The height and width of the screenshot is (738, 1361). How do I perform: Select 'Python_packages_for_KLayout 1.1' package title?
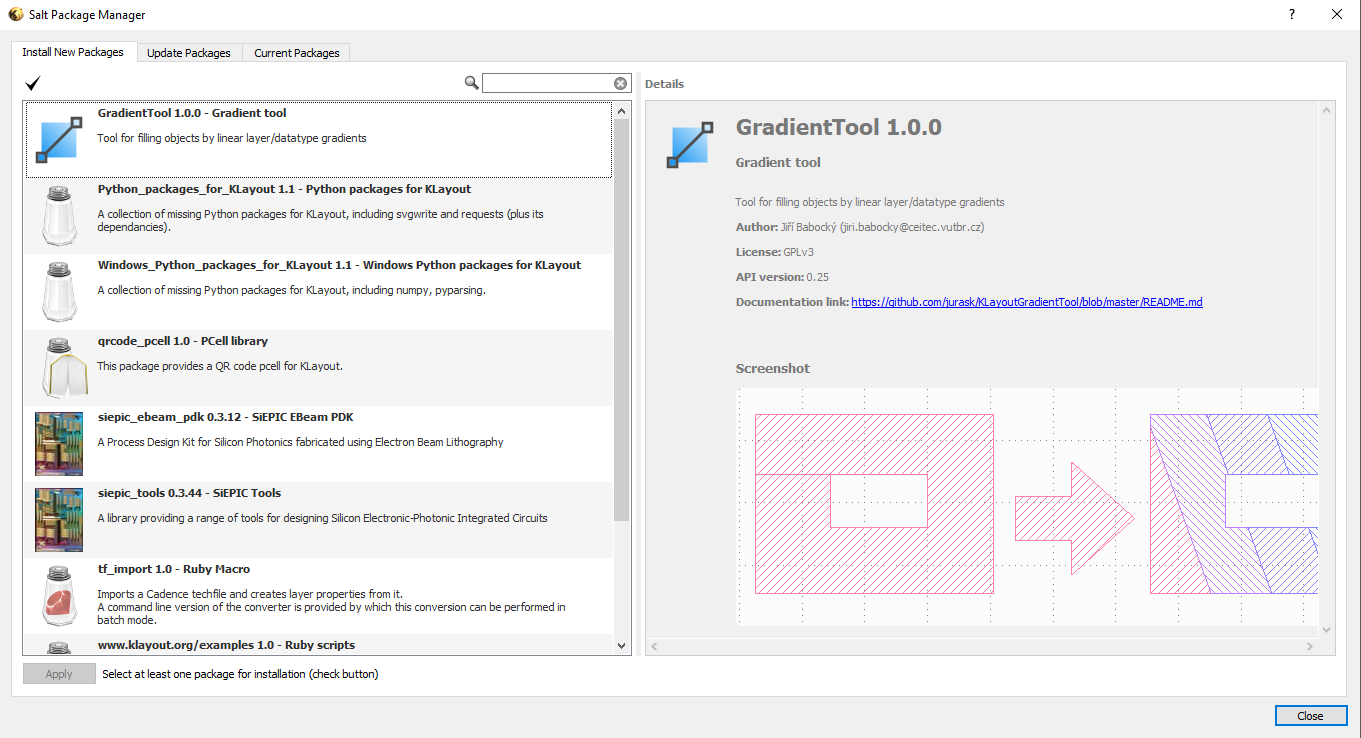coord(284,189)
